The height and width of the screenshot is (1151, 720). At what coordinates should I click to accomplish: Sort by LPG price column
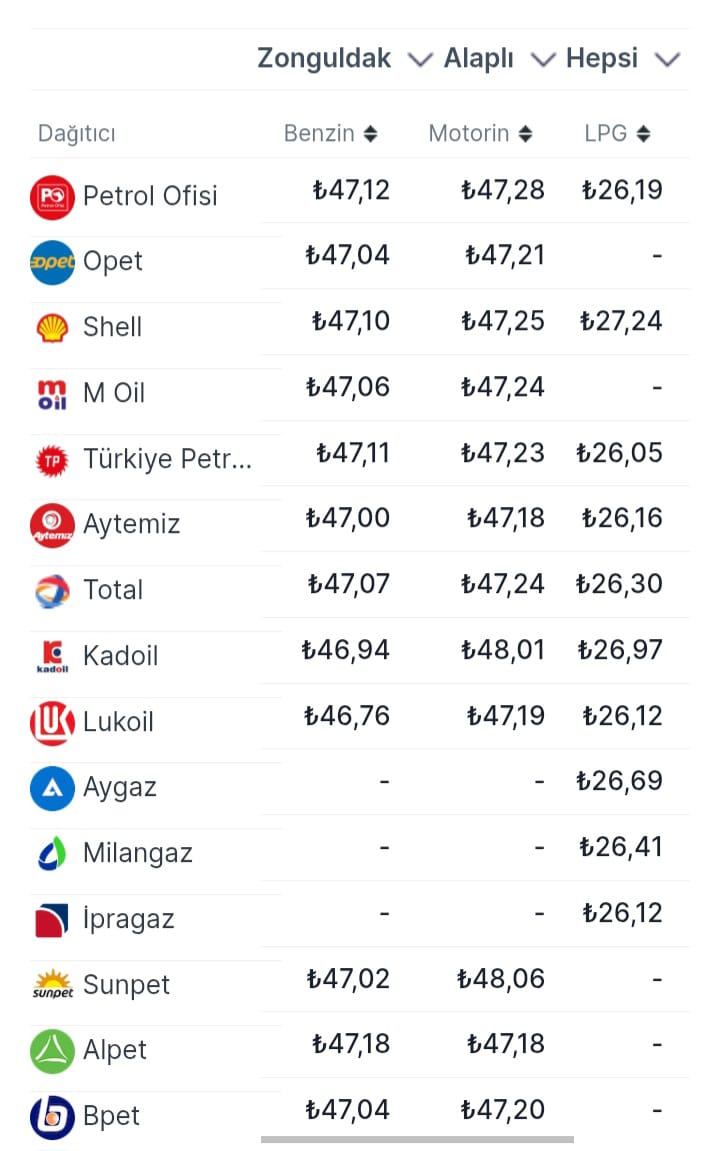pyautogui.click(x=617, y=133)
